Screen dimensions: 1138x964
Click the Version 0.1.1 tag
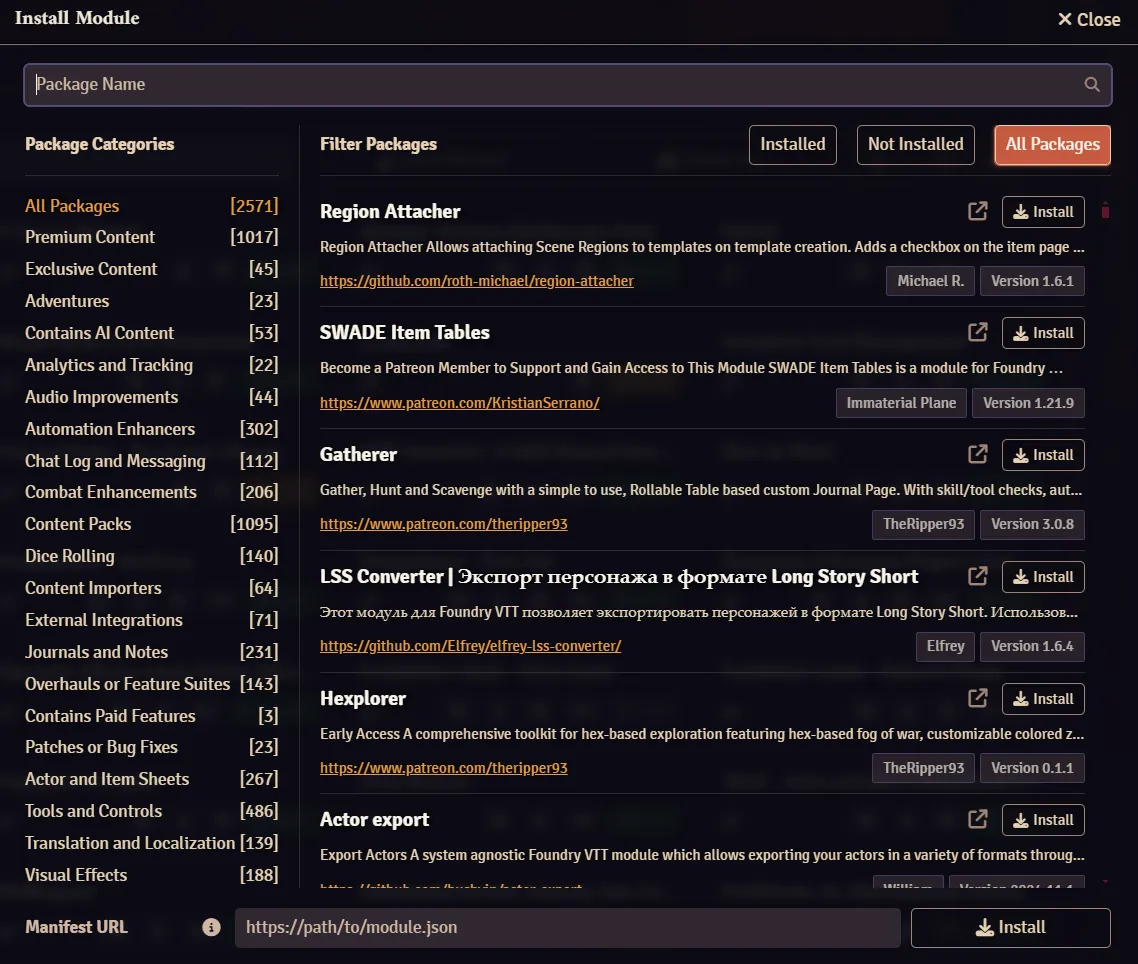pyautogui.click(x=1032, y=768)
